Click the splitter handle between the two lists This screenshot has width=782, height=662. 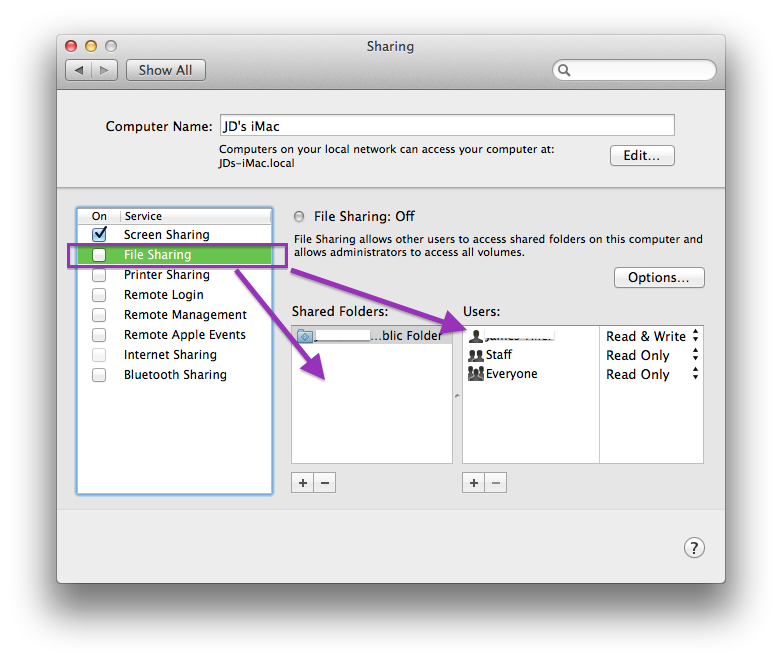point(457,396)
